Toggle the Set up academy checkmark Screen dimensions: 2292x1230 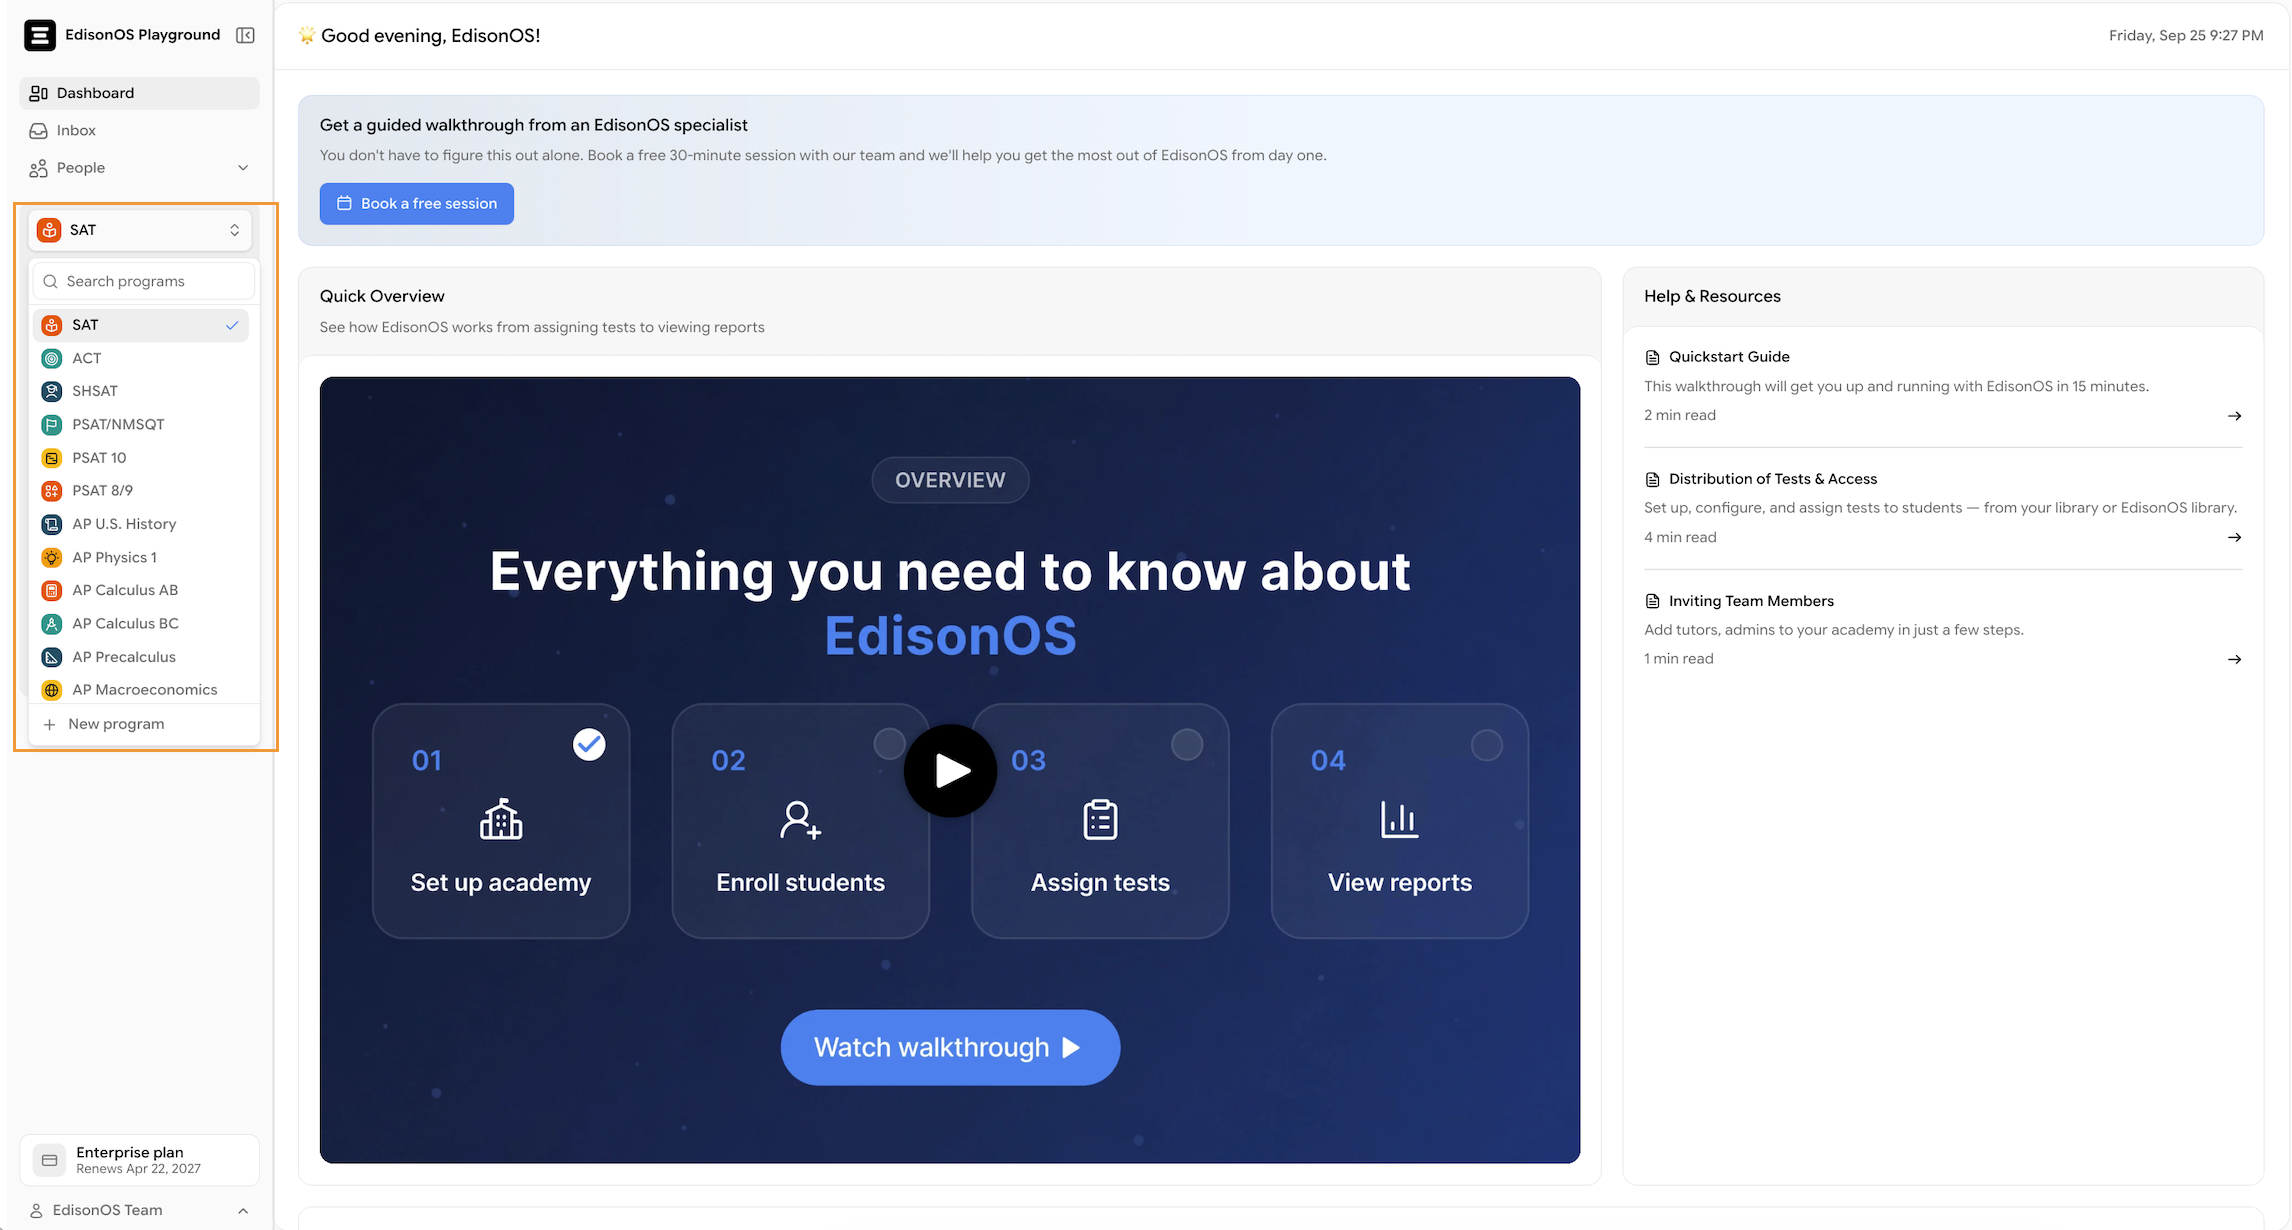[589, 744]
